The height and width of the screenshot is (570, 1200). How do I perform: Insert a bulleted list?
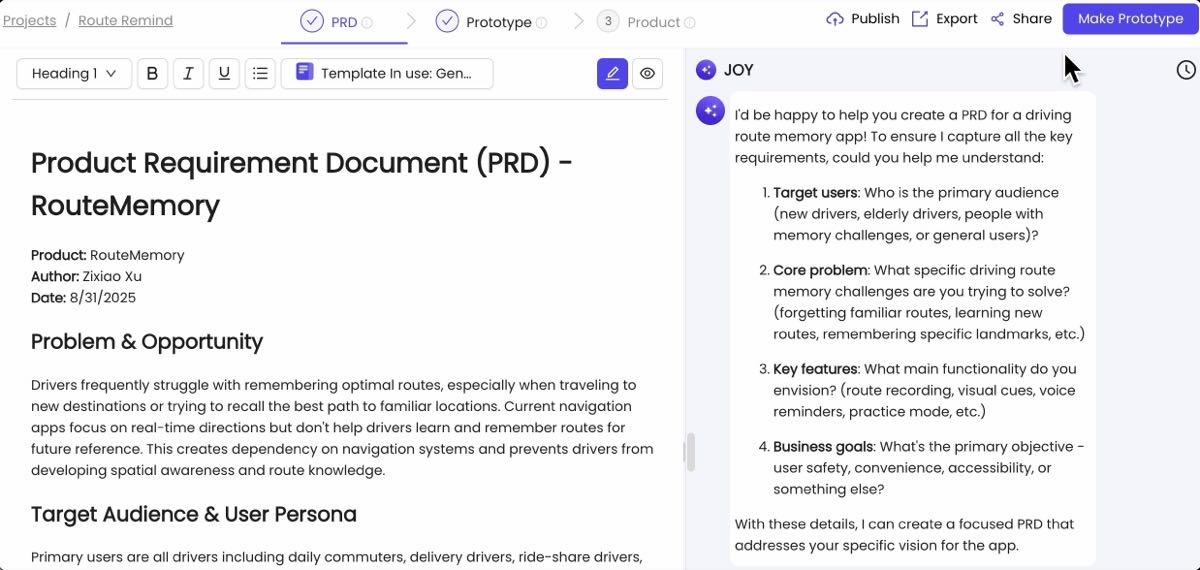(x=260, y=73)
